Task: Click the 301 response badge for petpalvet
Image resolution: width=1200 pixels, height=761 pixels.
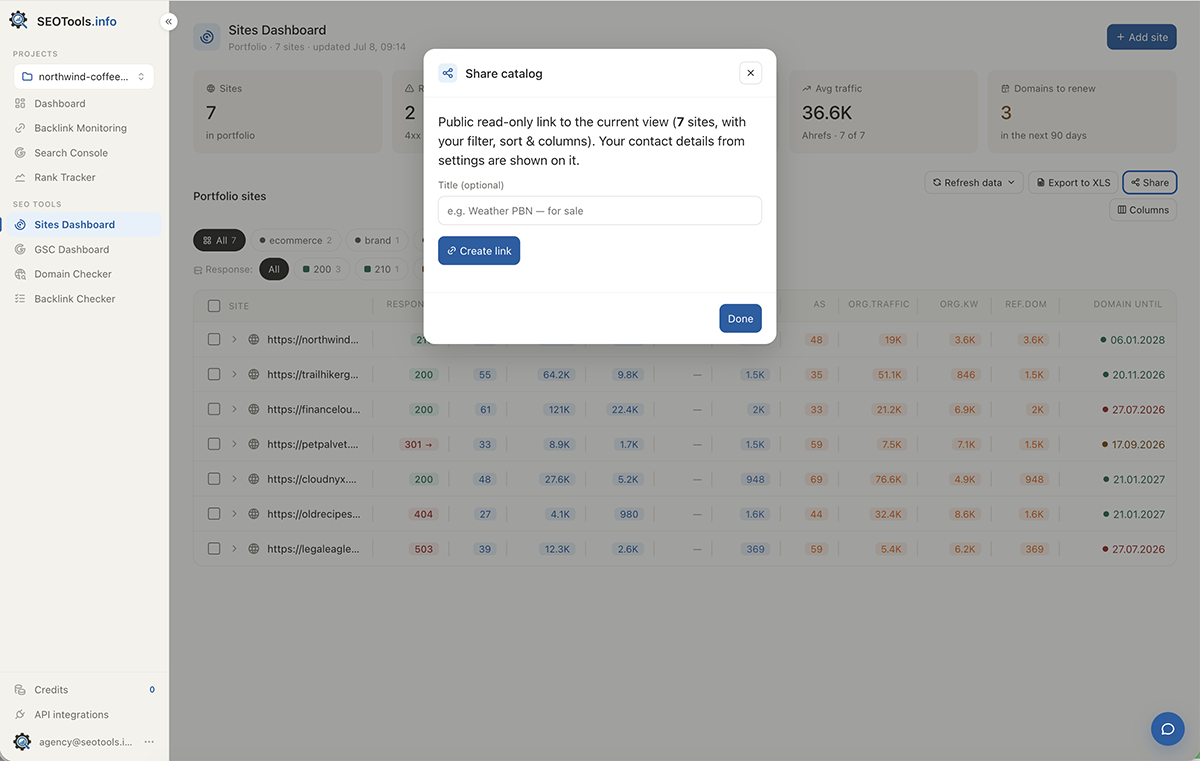Action: click(419, 444)
